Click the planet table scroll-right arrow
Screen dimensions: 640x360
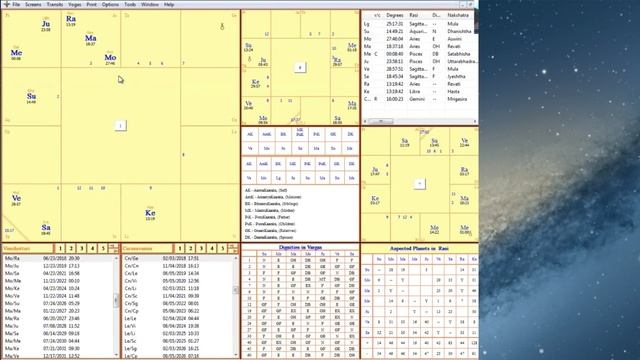pyautogui.click(x=475, y=121)
